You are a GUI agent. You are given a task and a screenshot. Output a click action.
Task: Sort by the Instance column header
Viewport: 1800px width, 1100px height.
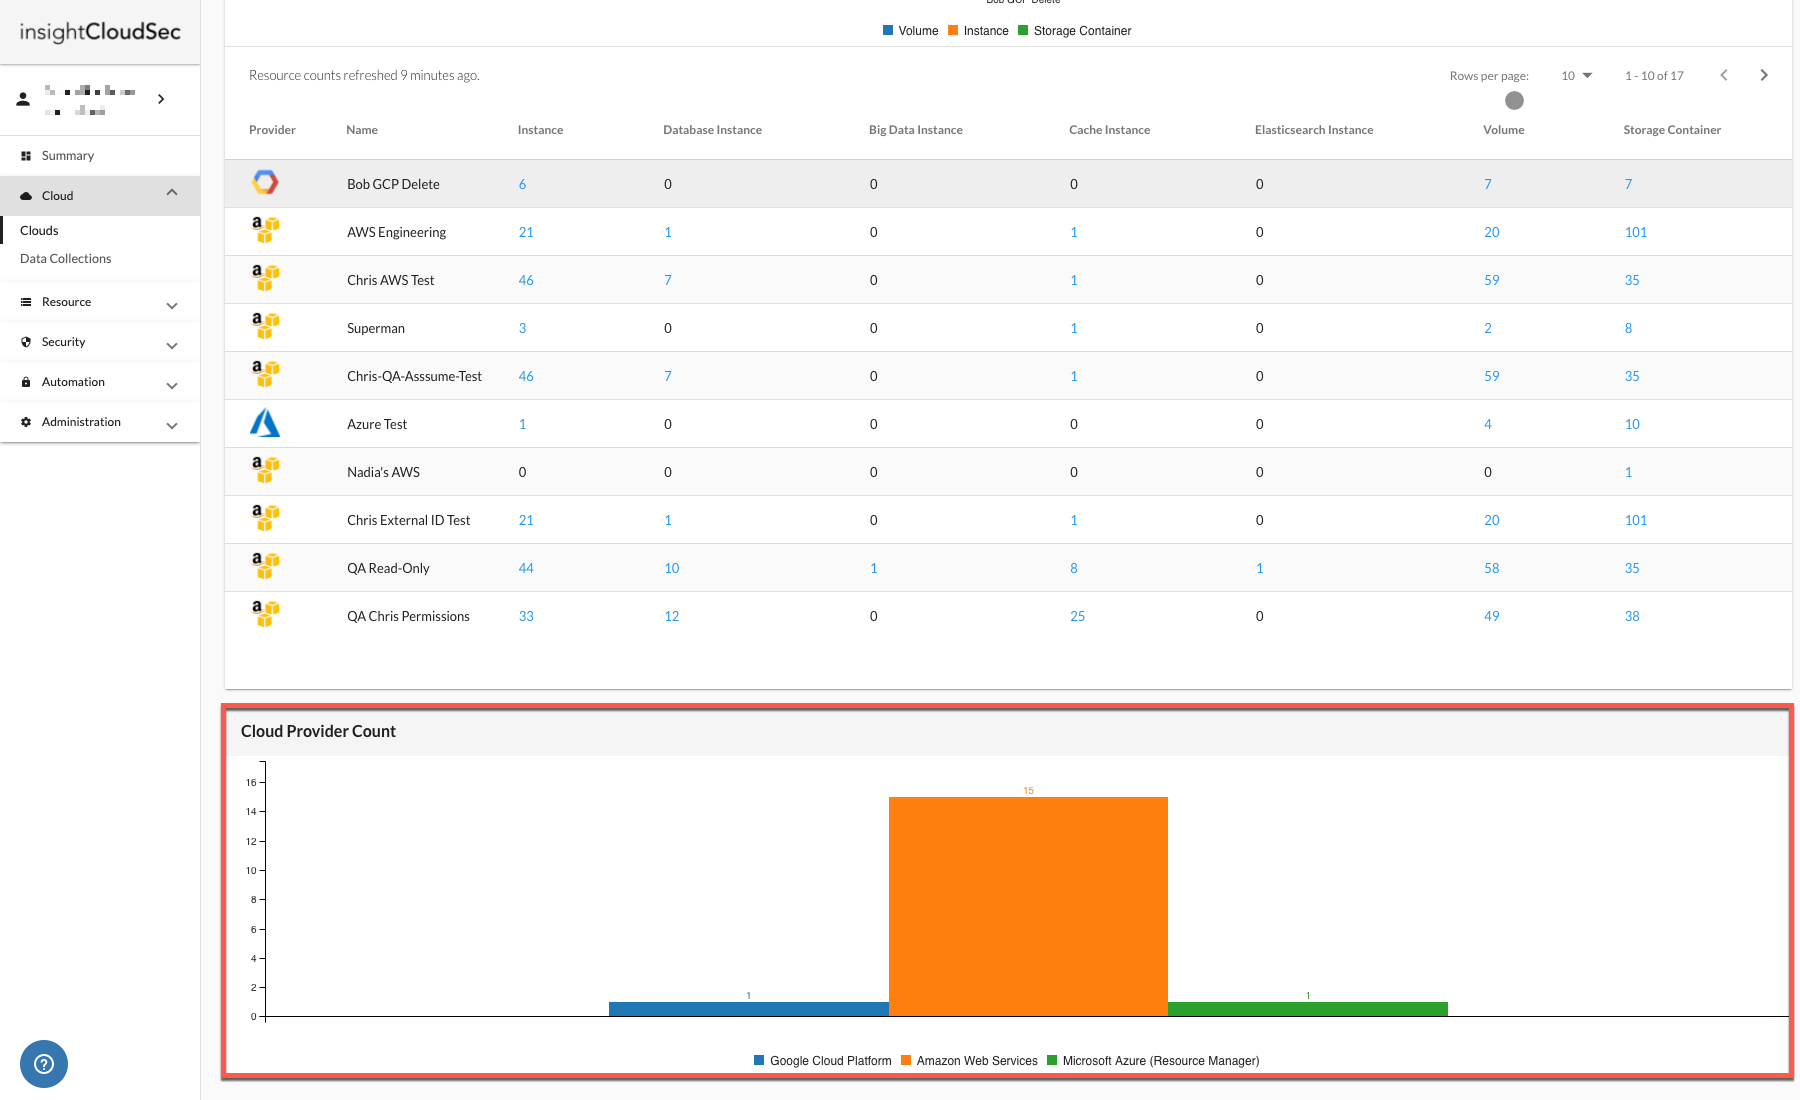point(540,130)
